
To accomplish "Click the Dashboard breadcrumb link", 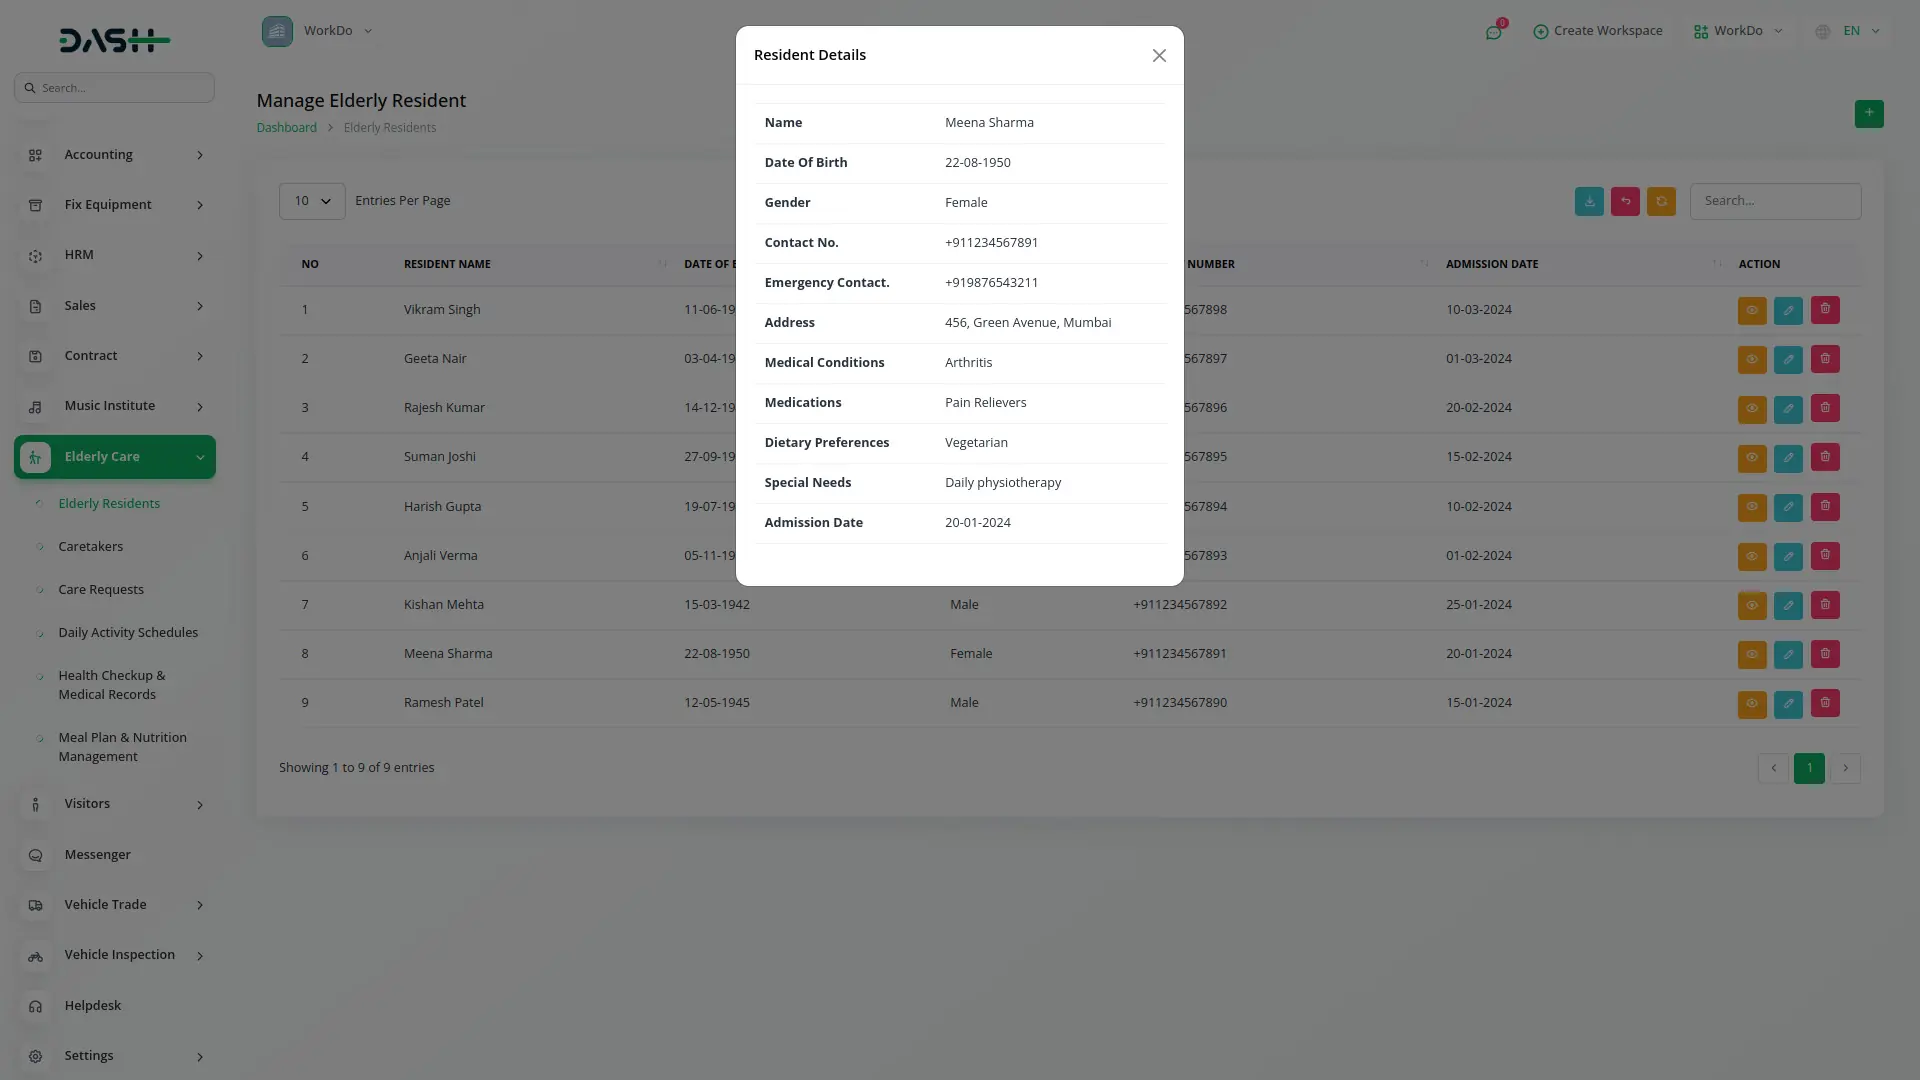I will [286, 128].
